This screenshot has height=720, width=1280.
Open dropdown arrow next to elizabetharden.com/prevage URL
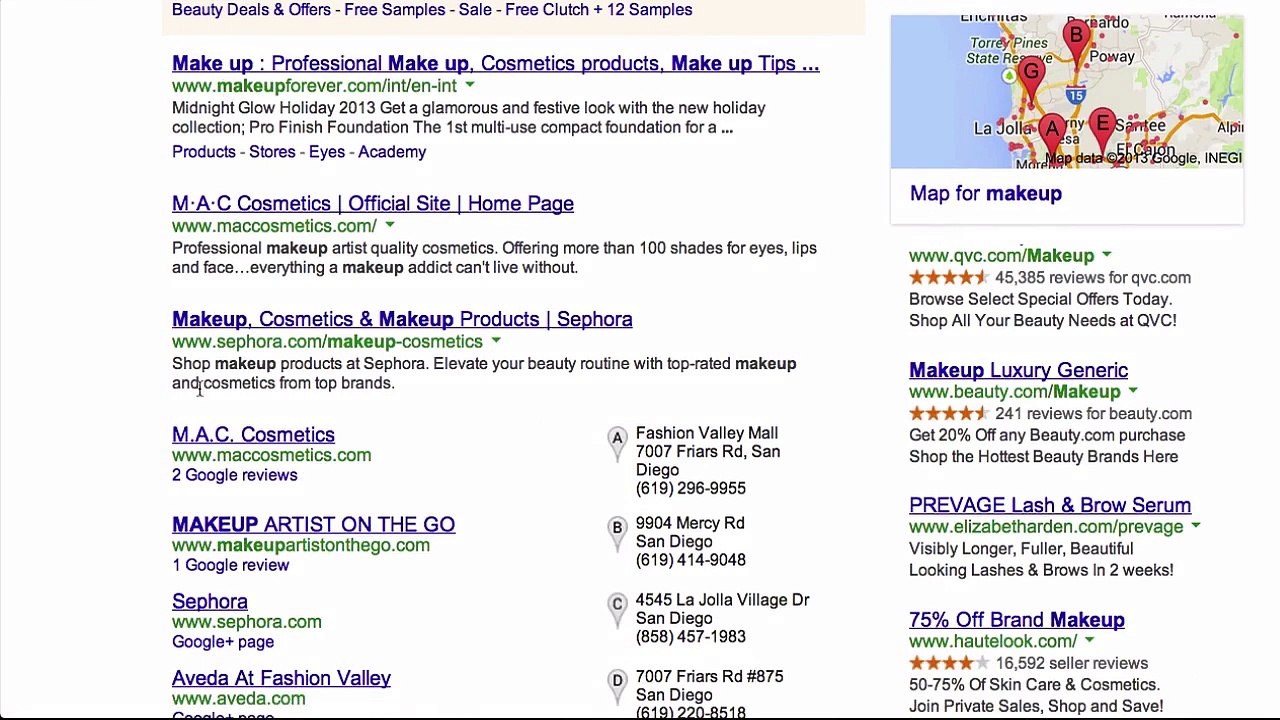click(1195, 527)
